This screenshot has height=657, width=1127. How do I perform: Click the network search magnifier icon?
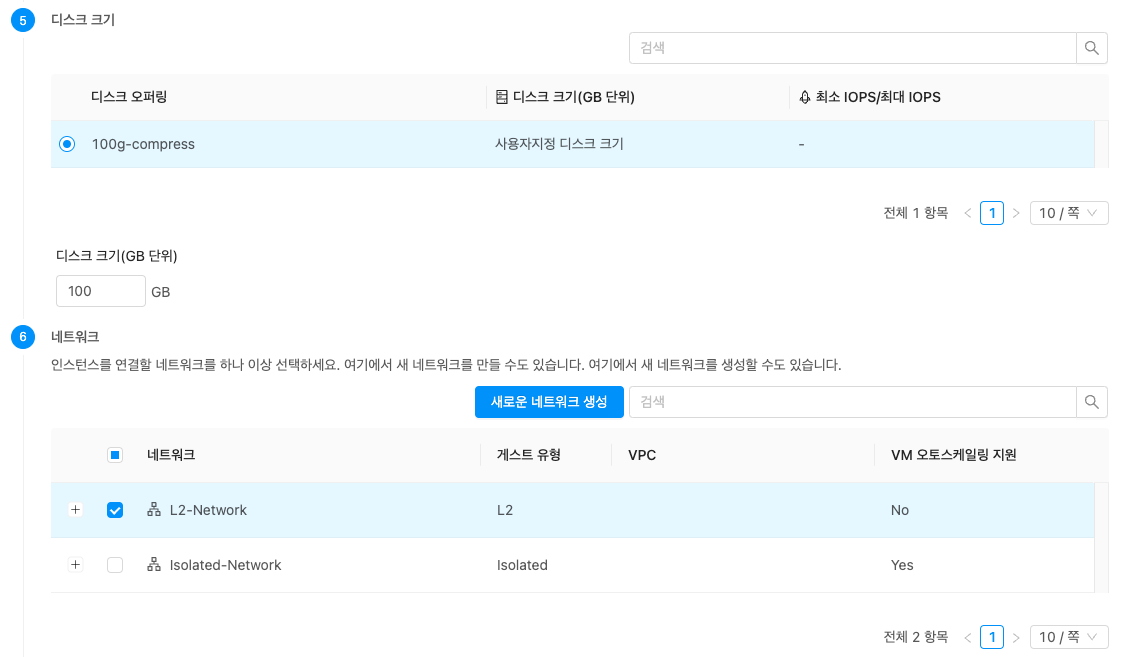click(1091, 402)
